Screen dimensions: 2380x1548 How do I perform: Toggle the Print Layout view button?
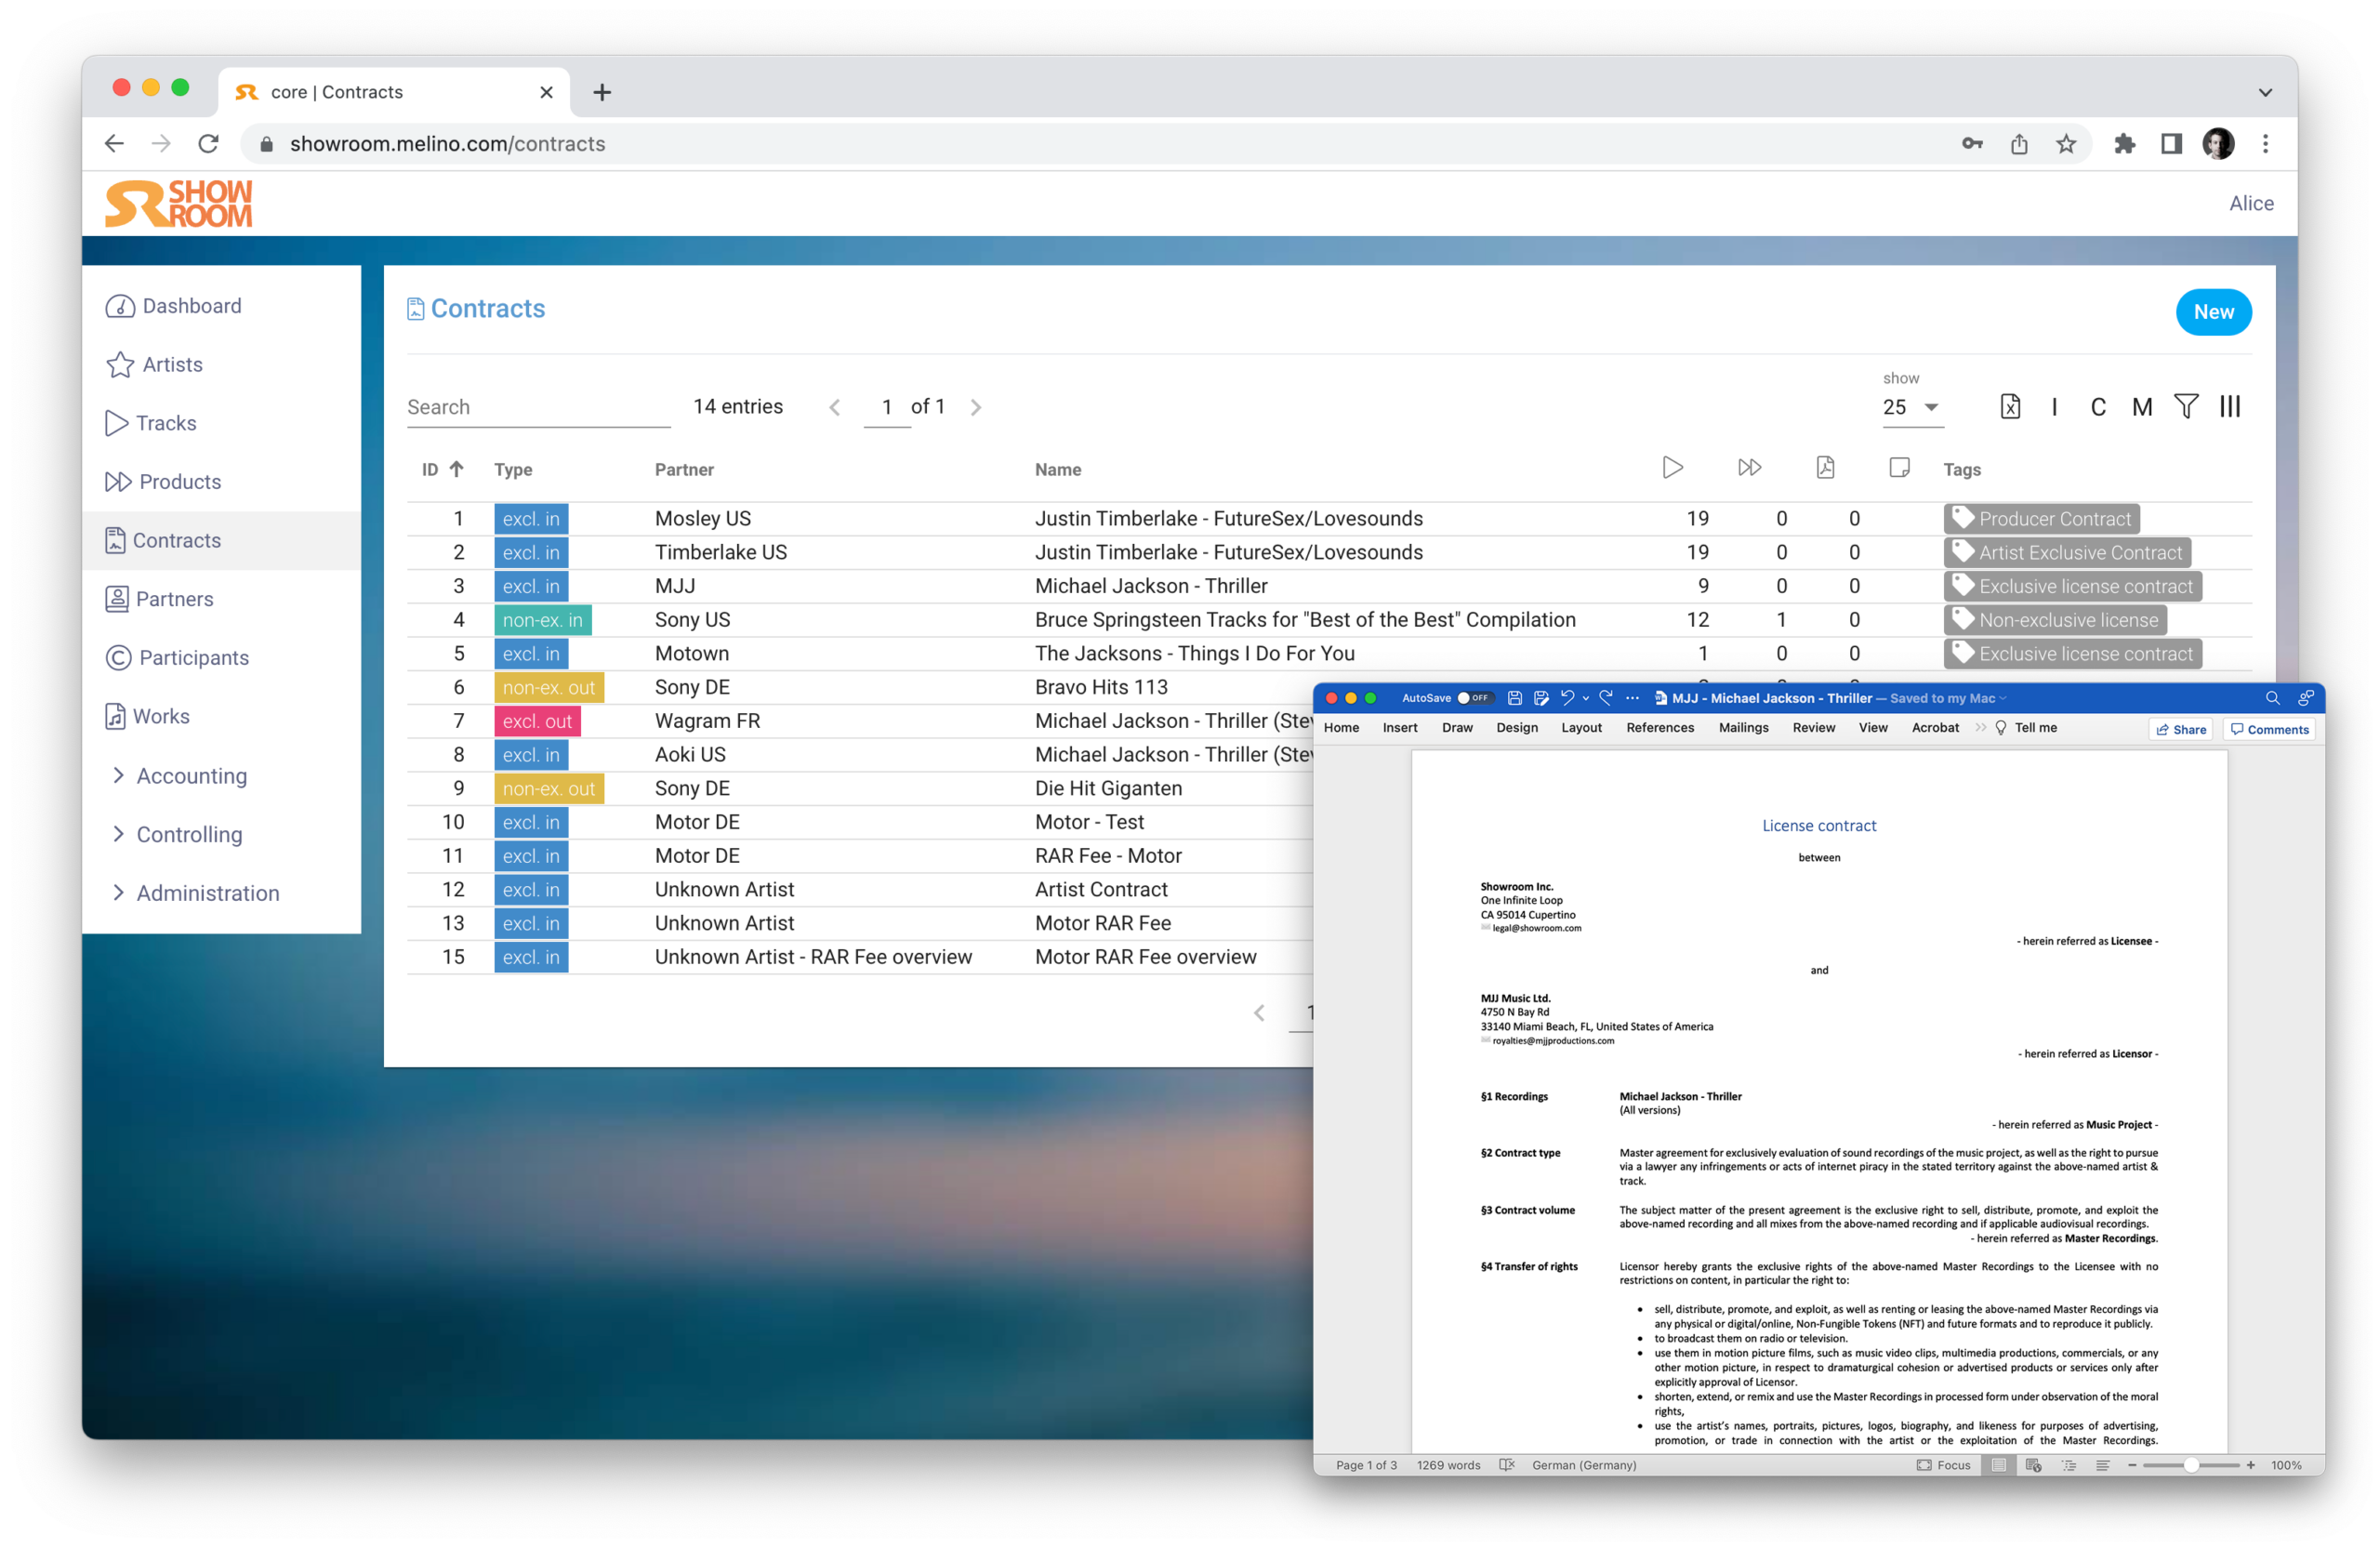(1998, 1465)
